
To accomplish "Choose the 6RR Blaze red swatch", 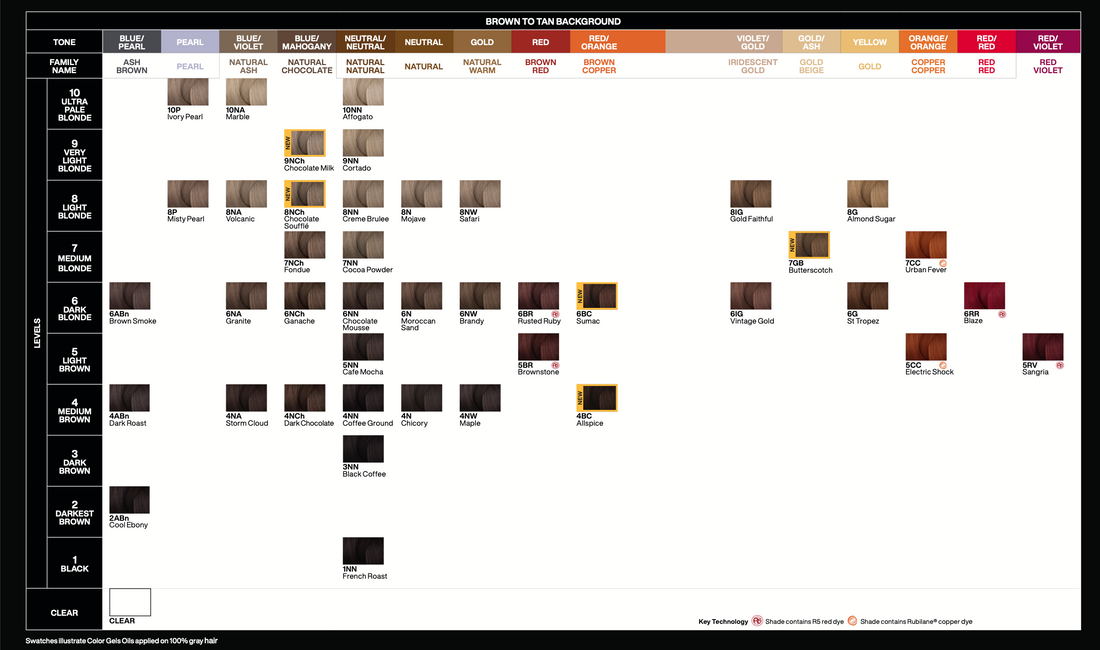I will pos(984,296).
